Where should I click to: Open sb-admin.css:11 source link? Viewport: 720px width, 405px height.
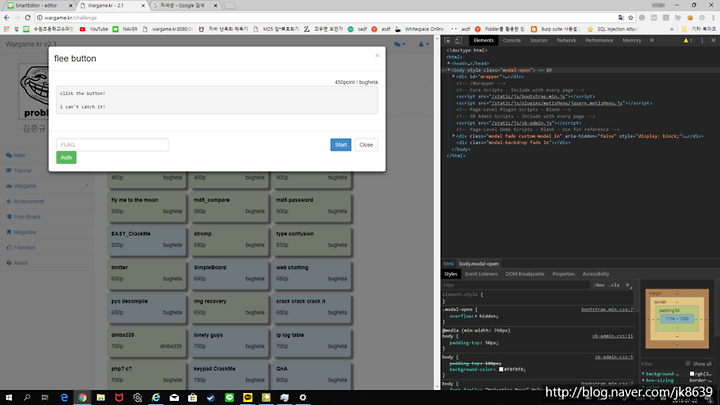(x=612, y=336)
